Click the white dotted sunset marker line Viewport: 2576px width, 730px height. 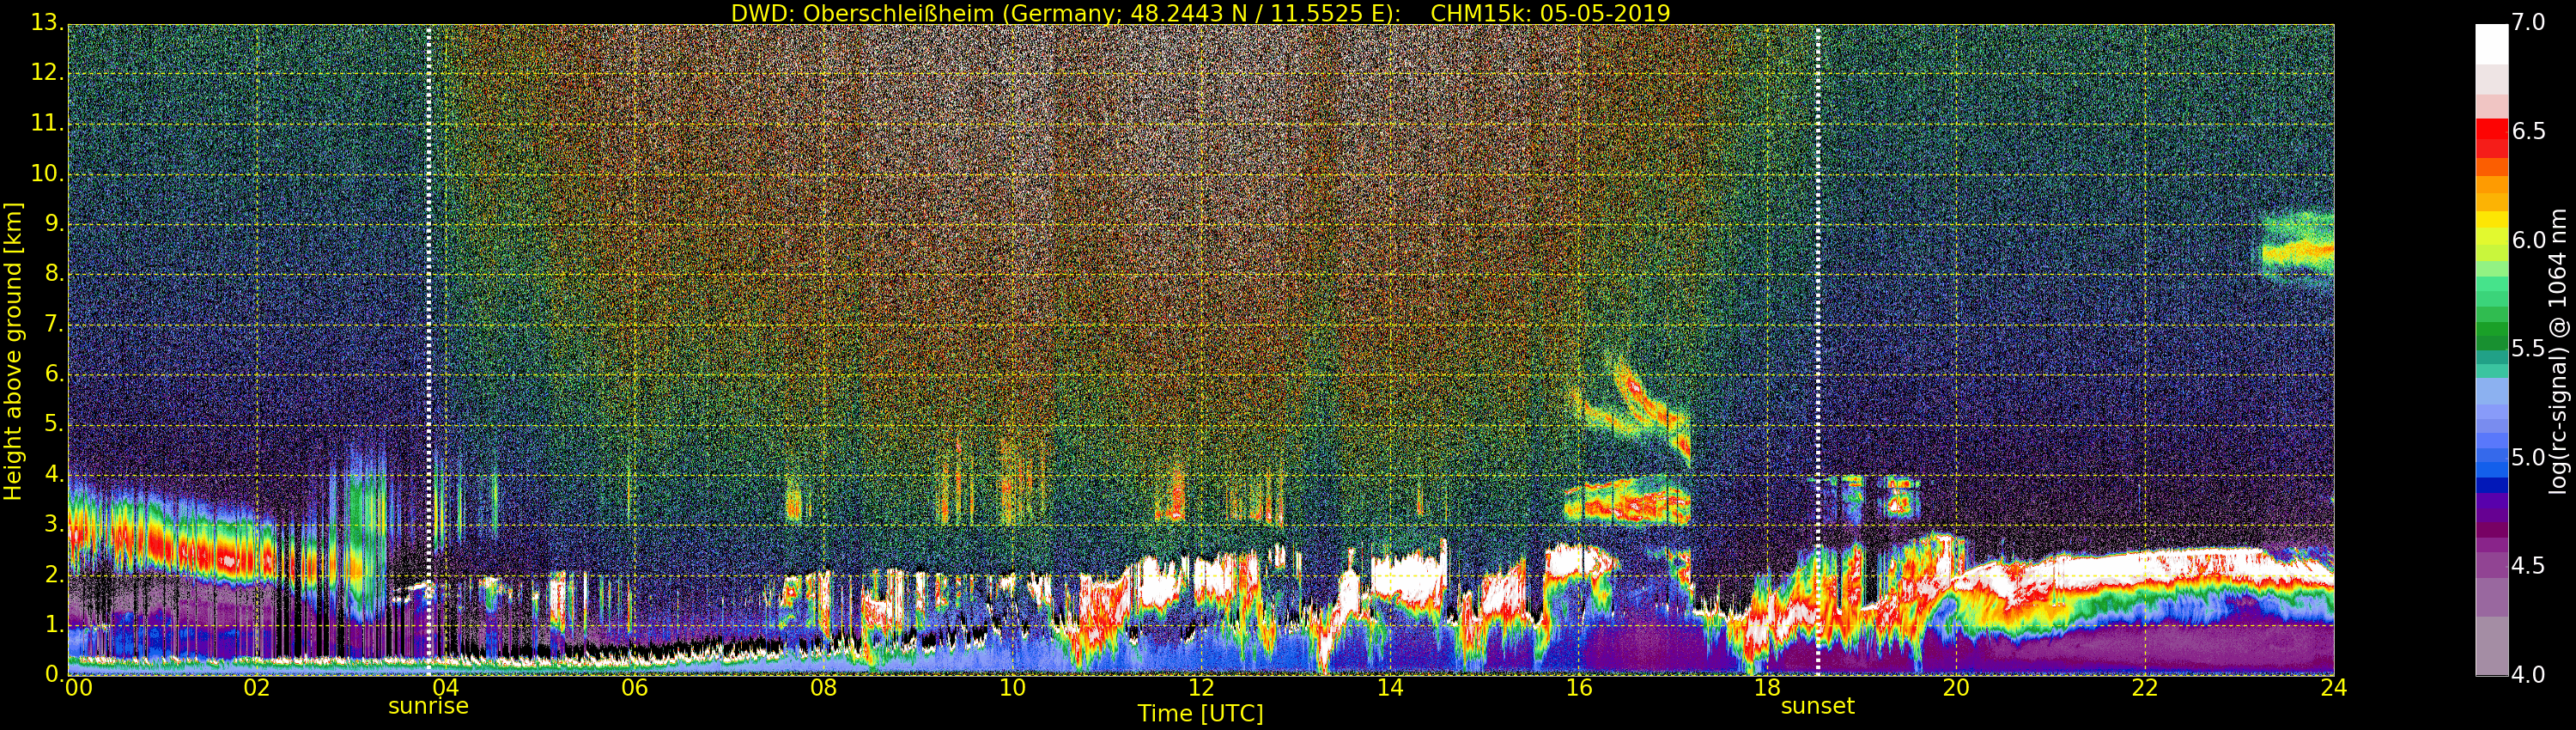(x=1817, y=350)
